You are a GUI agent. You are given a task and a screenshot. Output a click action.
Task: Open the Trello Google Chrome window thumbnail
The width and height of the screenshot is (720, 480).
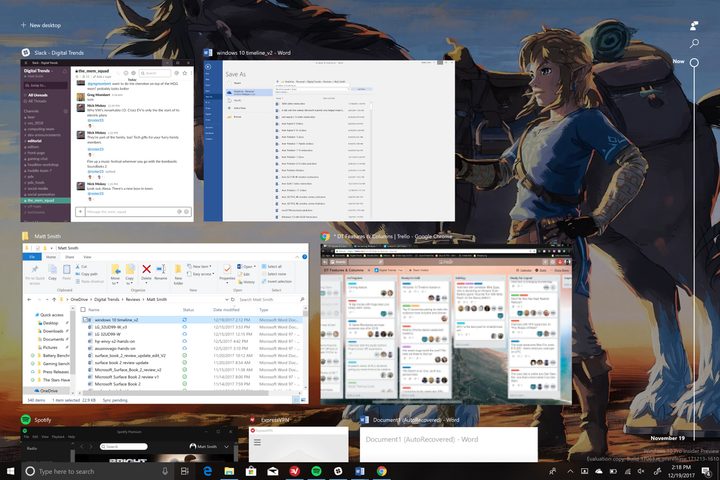click(446, 324)
